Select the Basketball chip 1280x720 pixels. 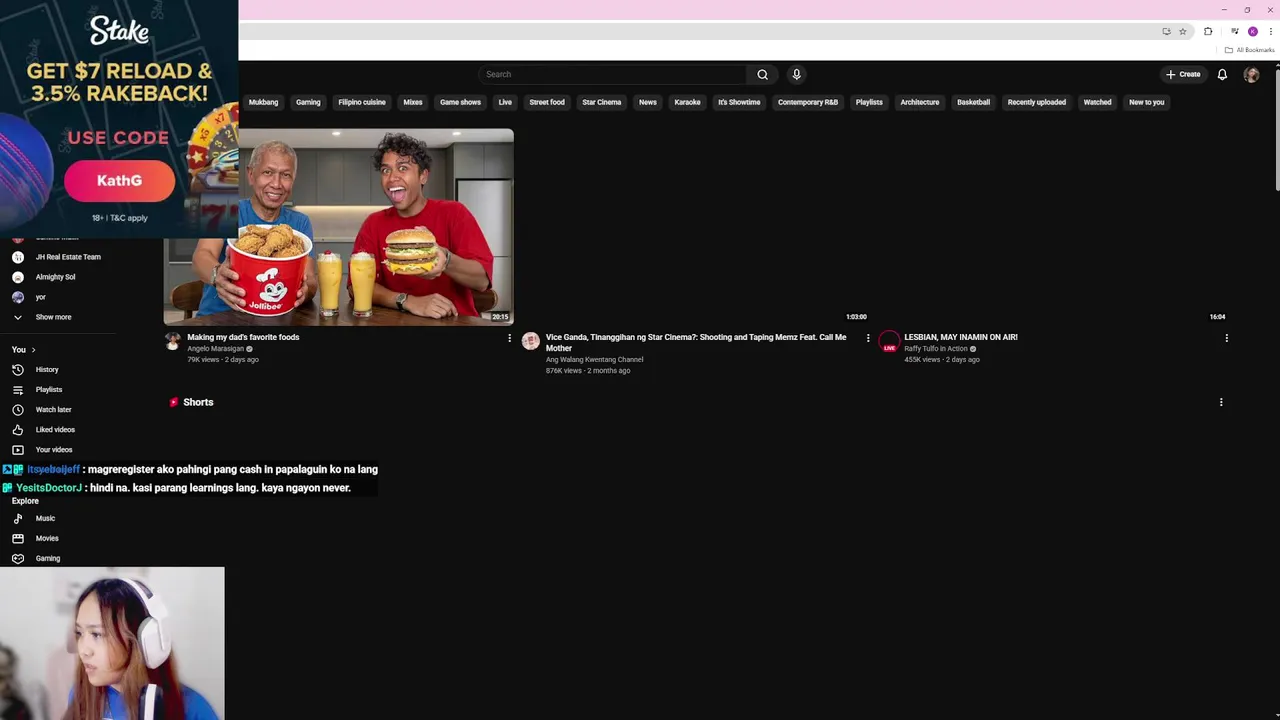pyautogui.click(x=973, y=102)
